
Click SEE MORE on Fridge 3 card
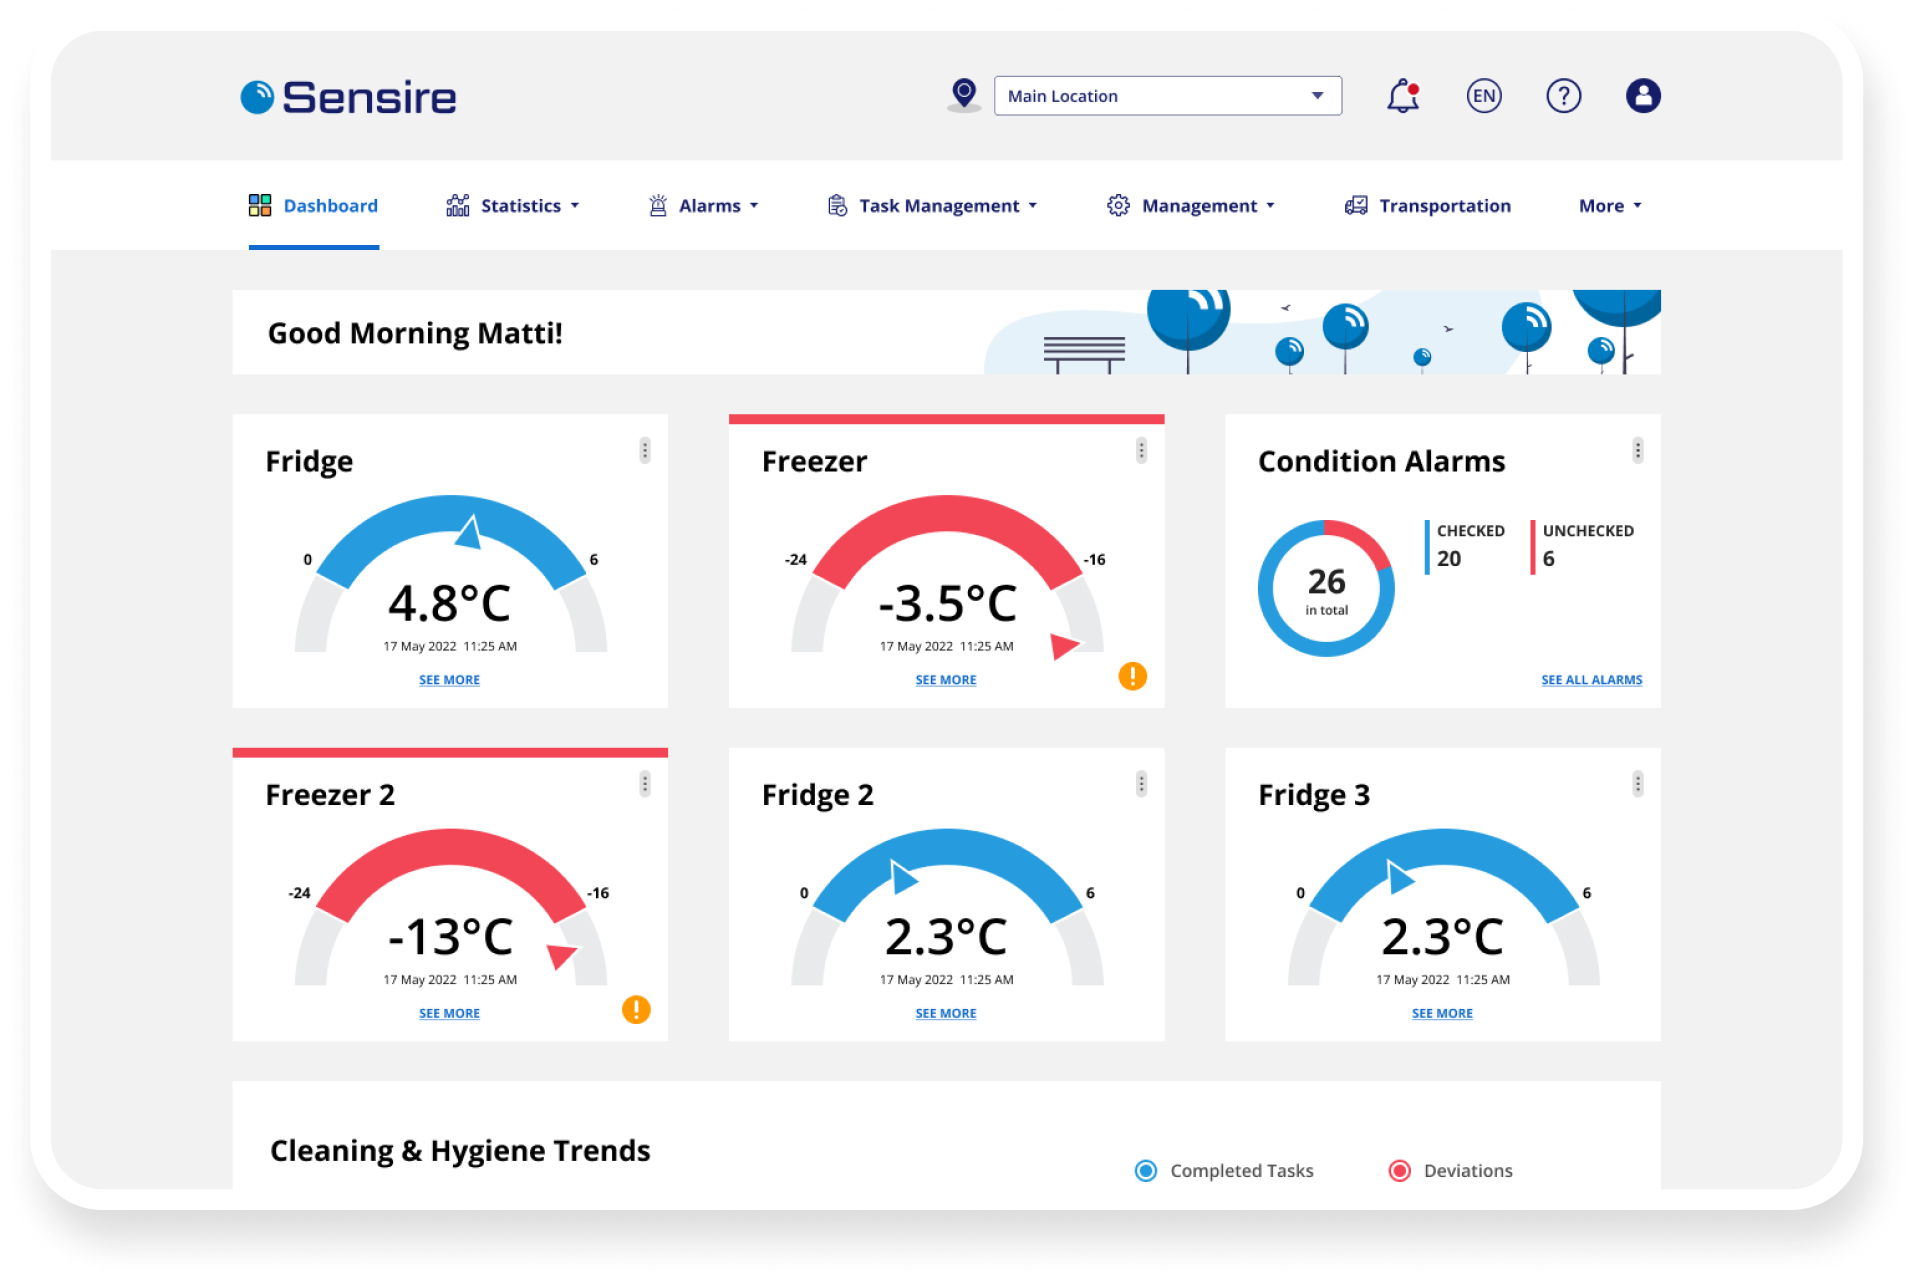point(1441,1012)
